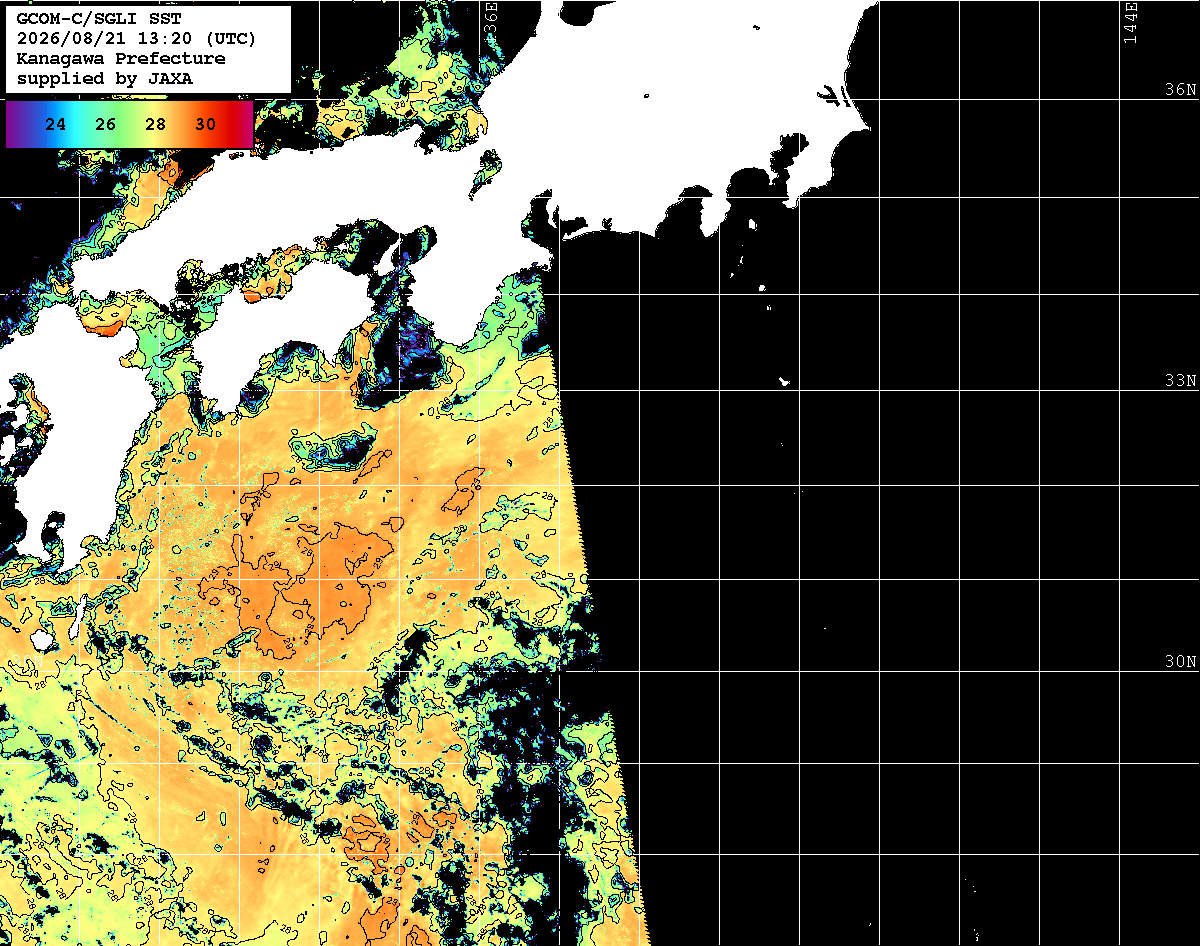Click the 36N latitude label
The height and width of the screenshot is (946, 1200).
[1180, 90]
